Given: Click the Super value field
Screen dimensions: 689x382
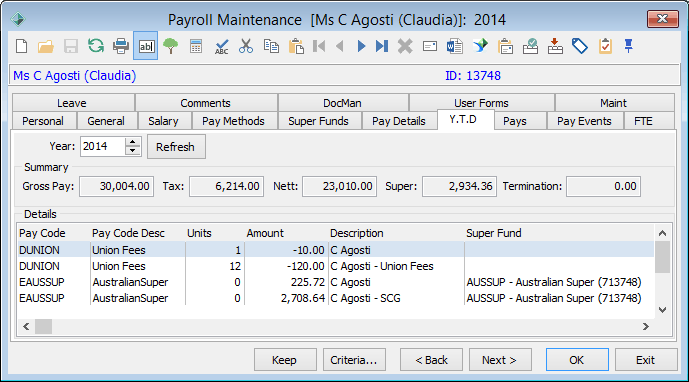Looking at the screenshot, I should (x=459, y=186).
